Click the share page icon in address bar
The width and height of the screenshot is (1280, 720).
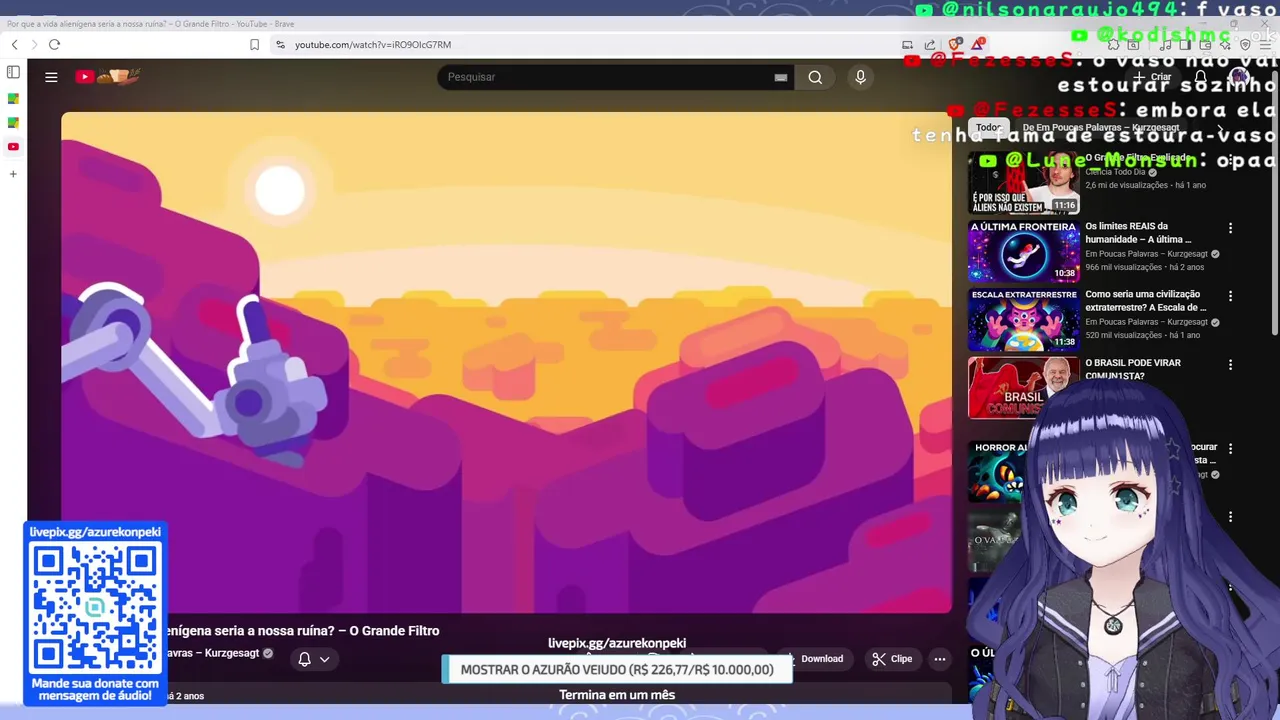(x=930, y=45)
